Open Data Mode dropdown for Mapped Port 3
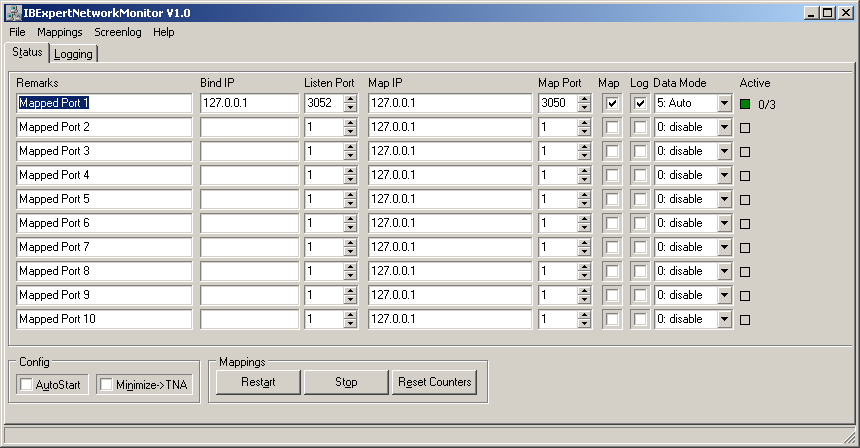The width and height of the screenshot is (860, 448). point(725,151)
